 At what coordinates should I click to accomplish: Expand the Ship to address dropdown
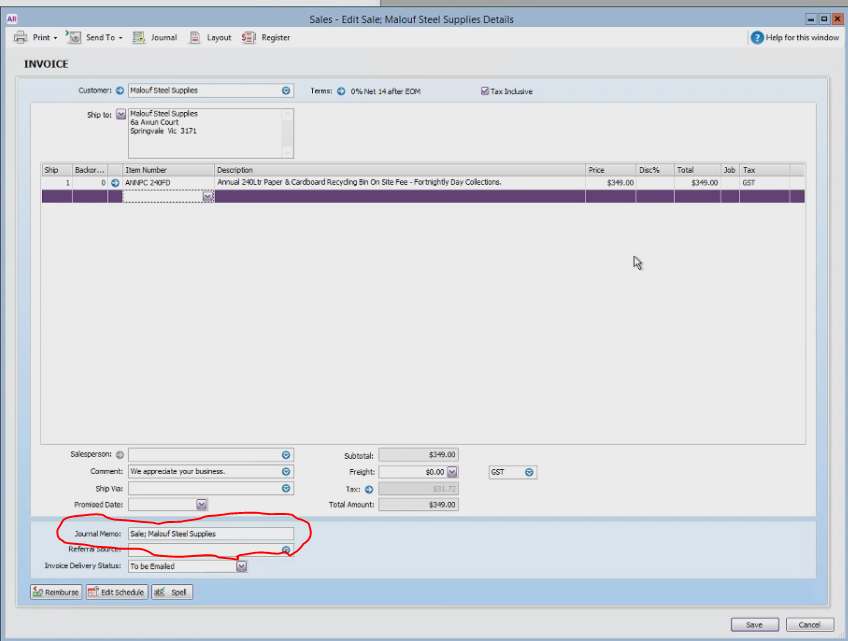(x=121, y=114)
